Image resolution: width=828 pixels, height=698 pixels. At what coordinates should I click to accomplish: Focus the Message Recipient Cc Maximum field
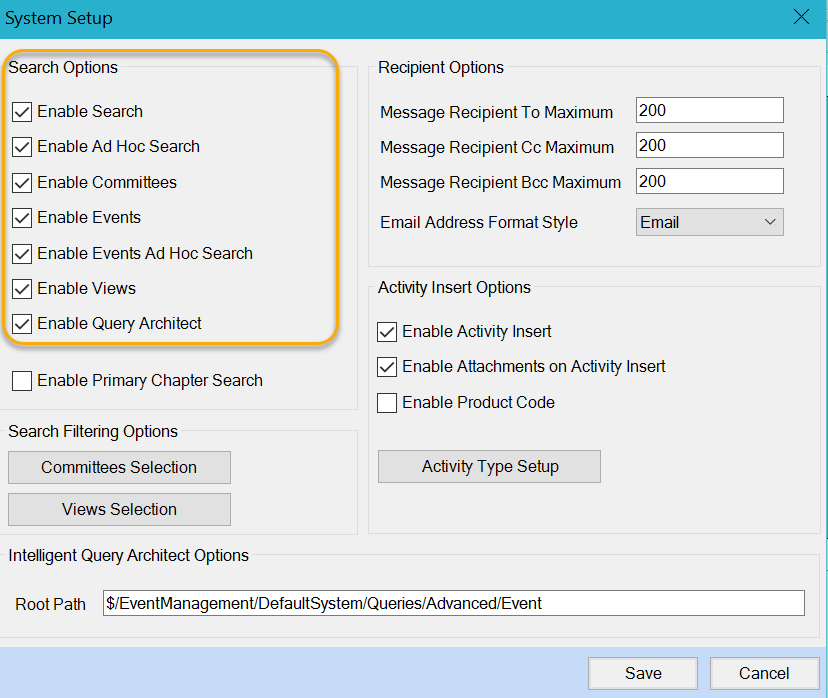709,146
